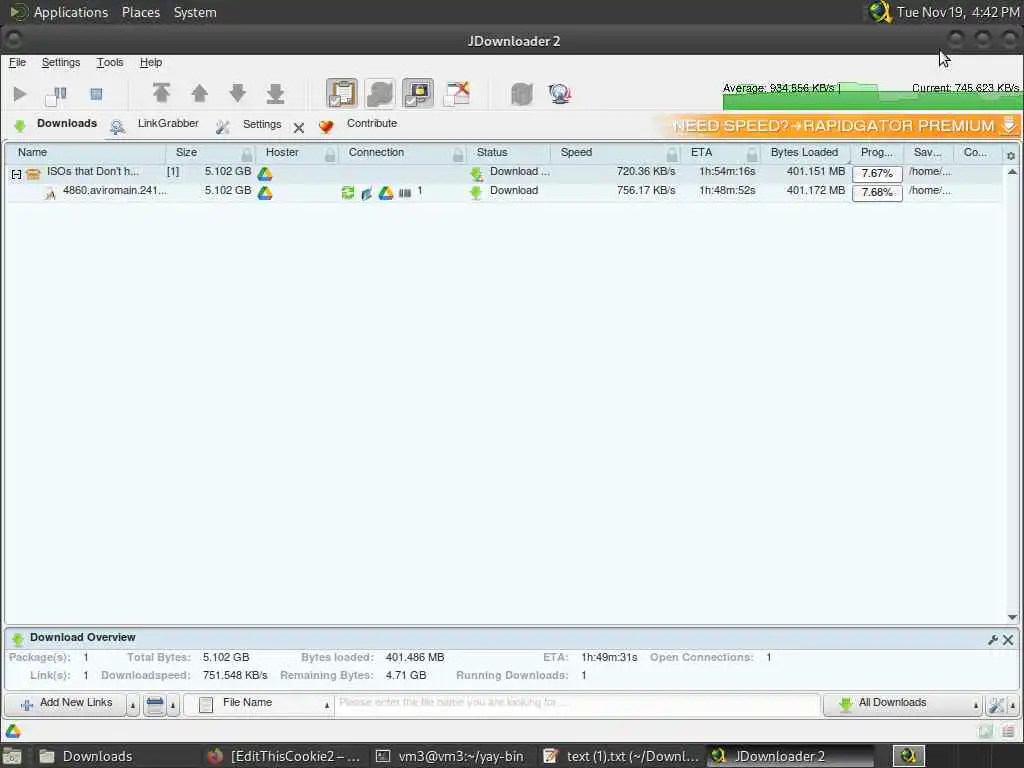Click Google Drive status bar icon

(x=13, y=731)
